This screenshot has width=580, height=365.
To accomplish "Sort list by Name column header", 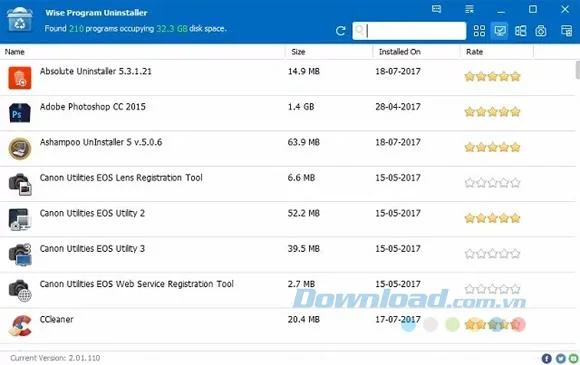I will pos(14,52).
